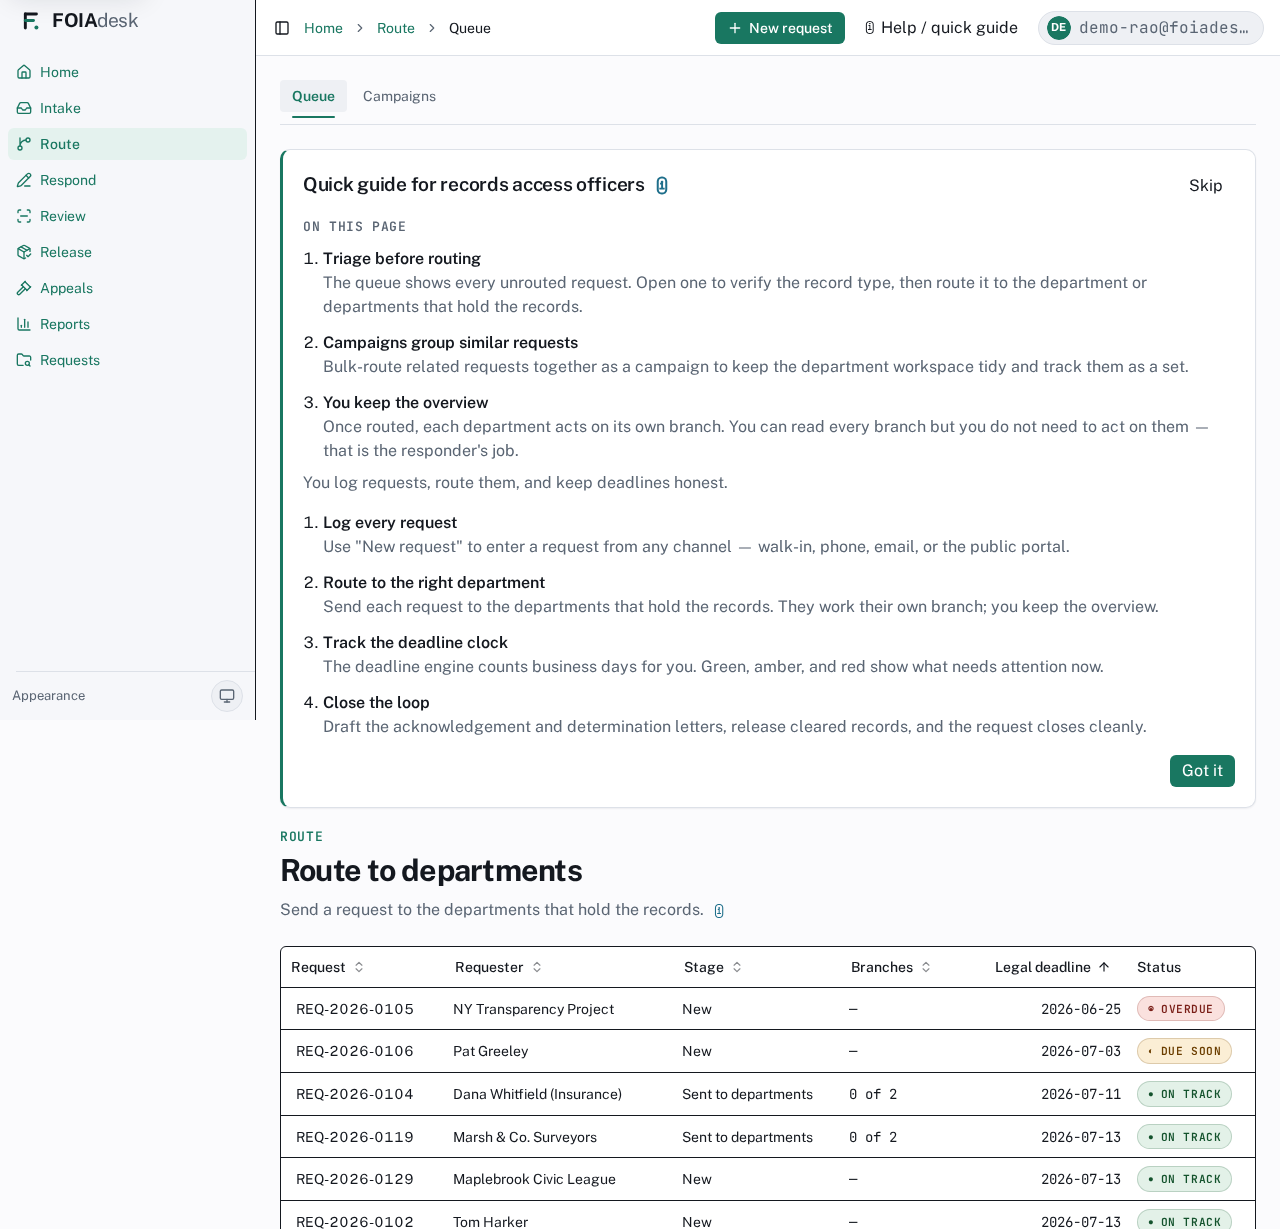Image resolution: width=1280 pixels, height=1229 pixels.
Task: Sort table by Request column
Action: click(327, 967)
